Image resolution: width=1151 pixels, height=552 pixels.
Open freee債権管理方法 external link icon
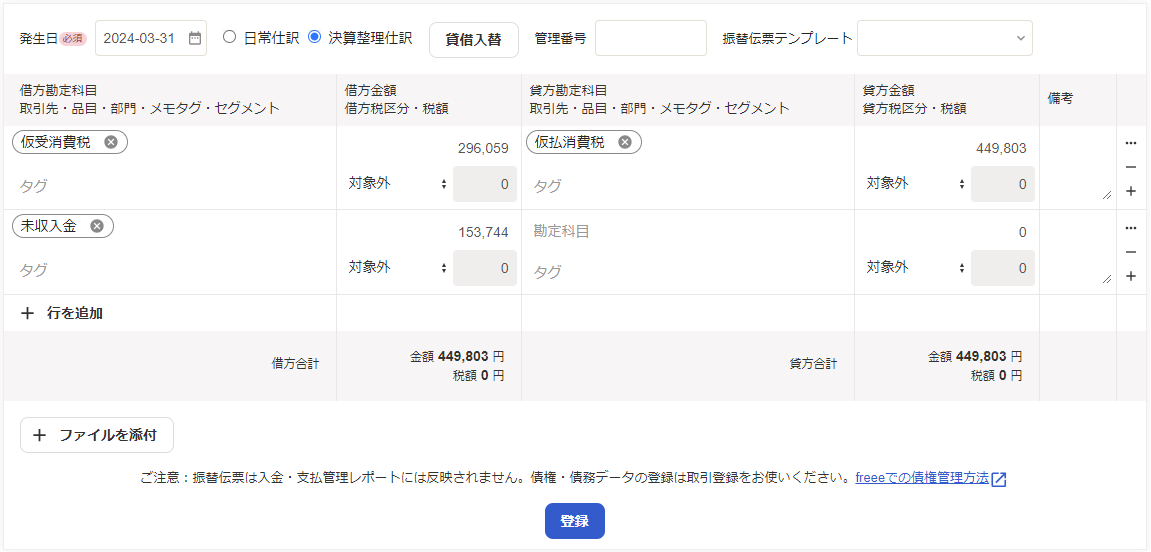[x=998, y=479]
